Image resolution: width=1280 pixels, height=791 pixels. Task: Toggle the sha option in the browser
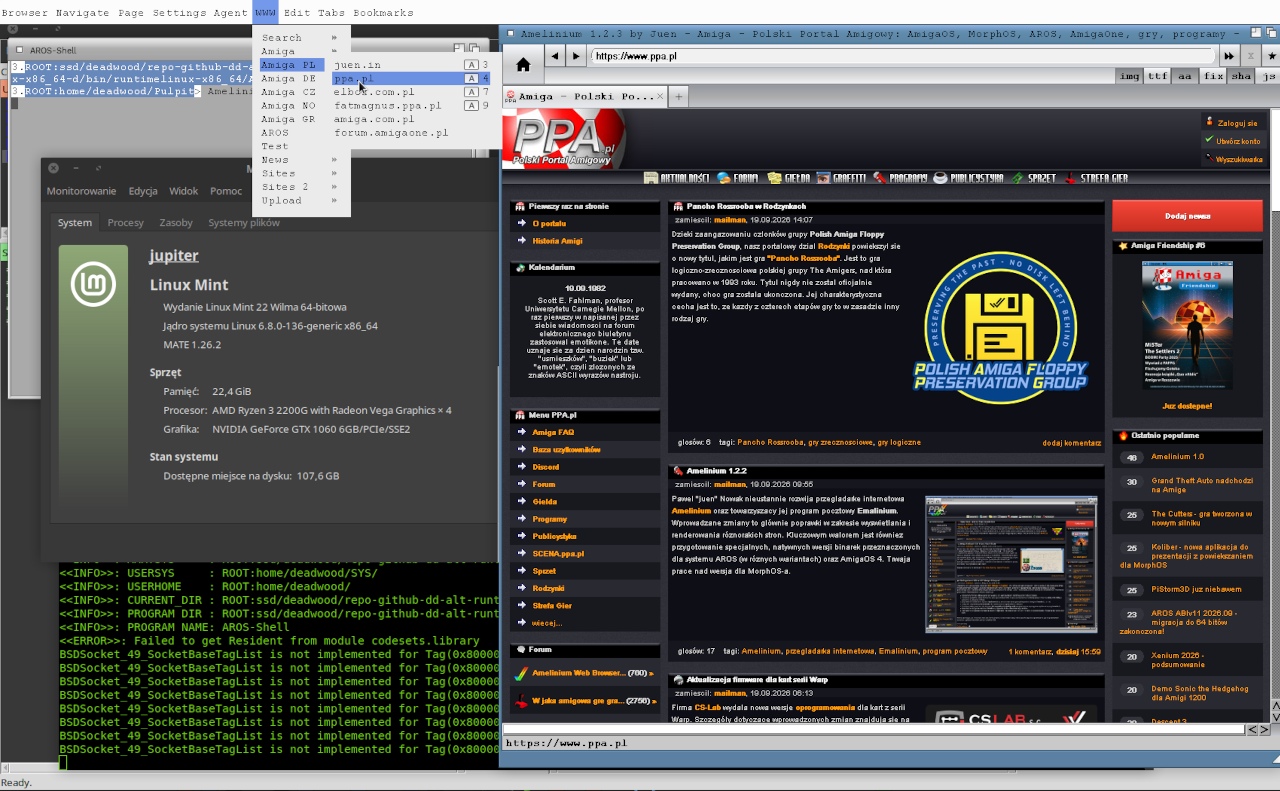[x=1241, y=76]
